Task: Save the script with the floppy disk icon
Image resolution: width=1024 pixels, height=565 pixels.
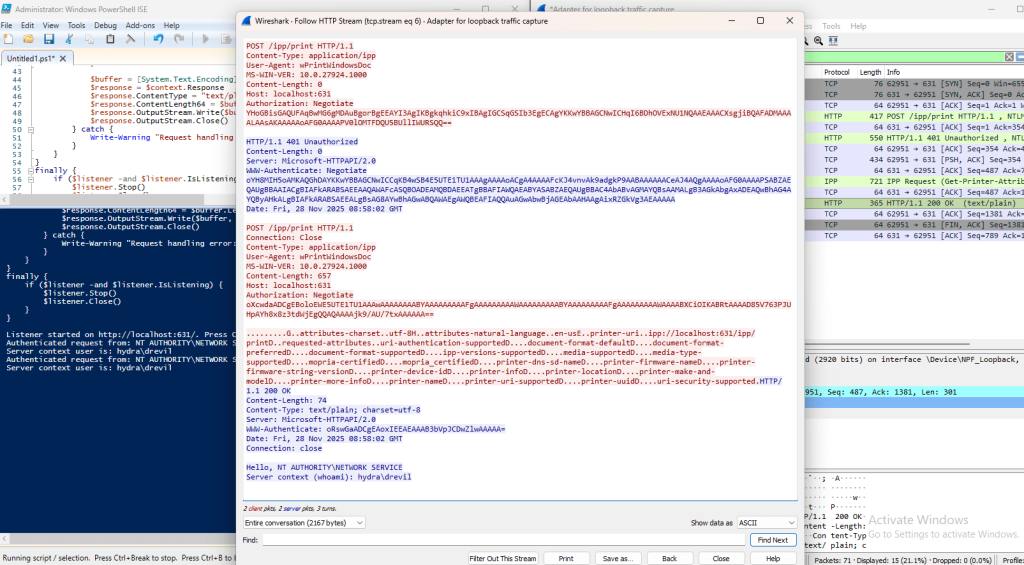Action: [49, 39]
